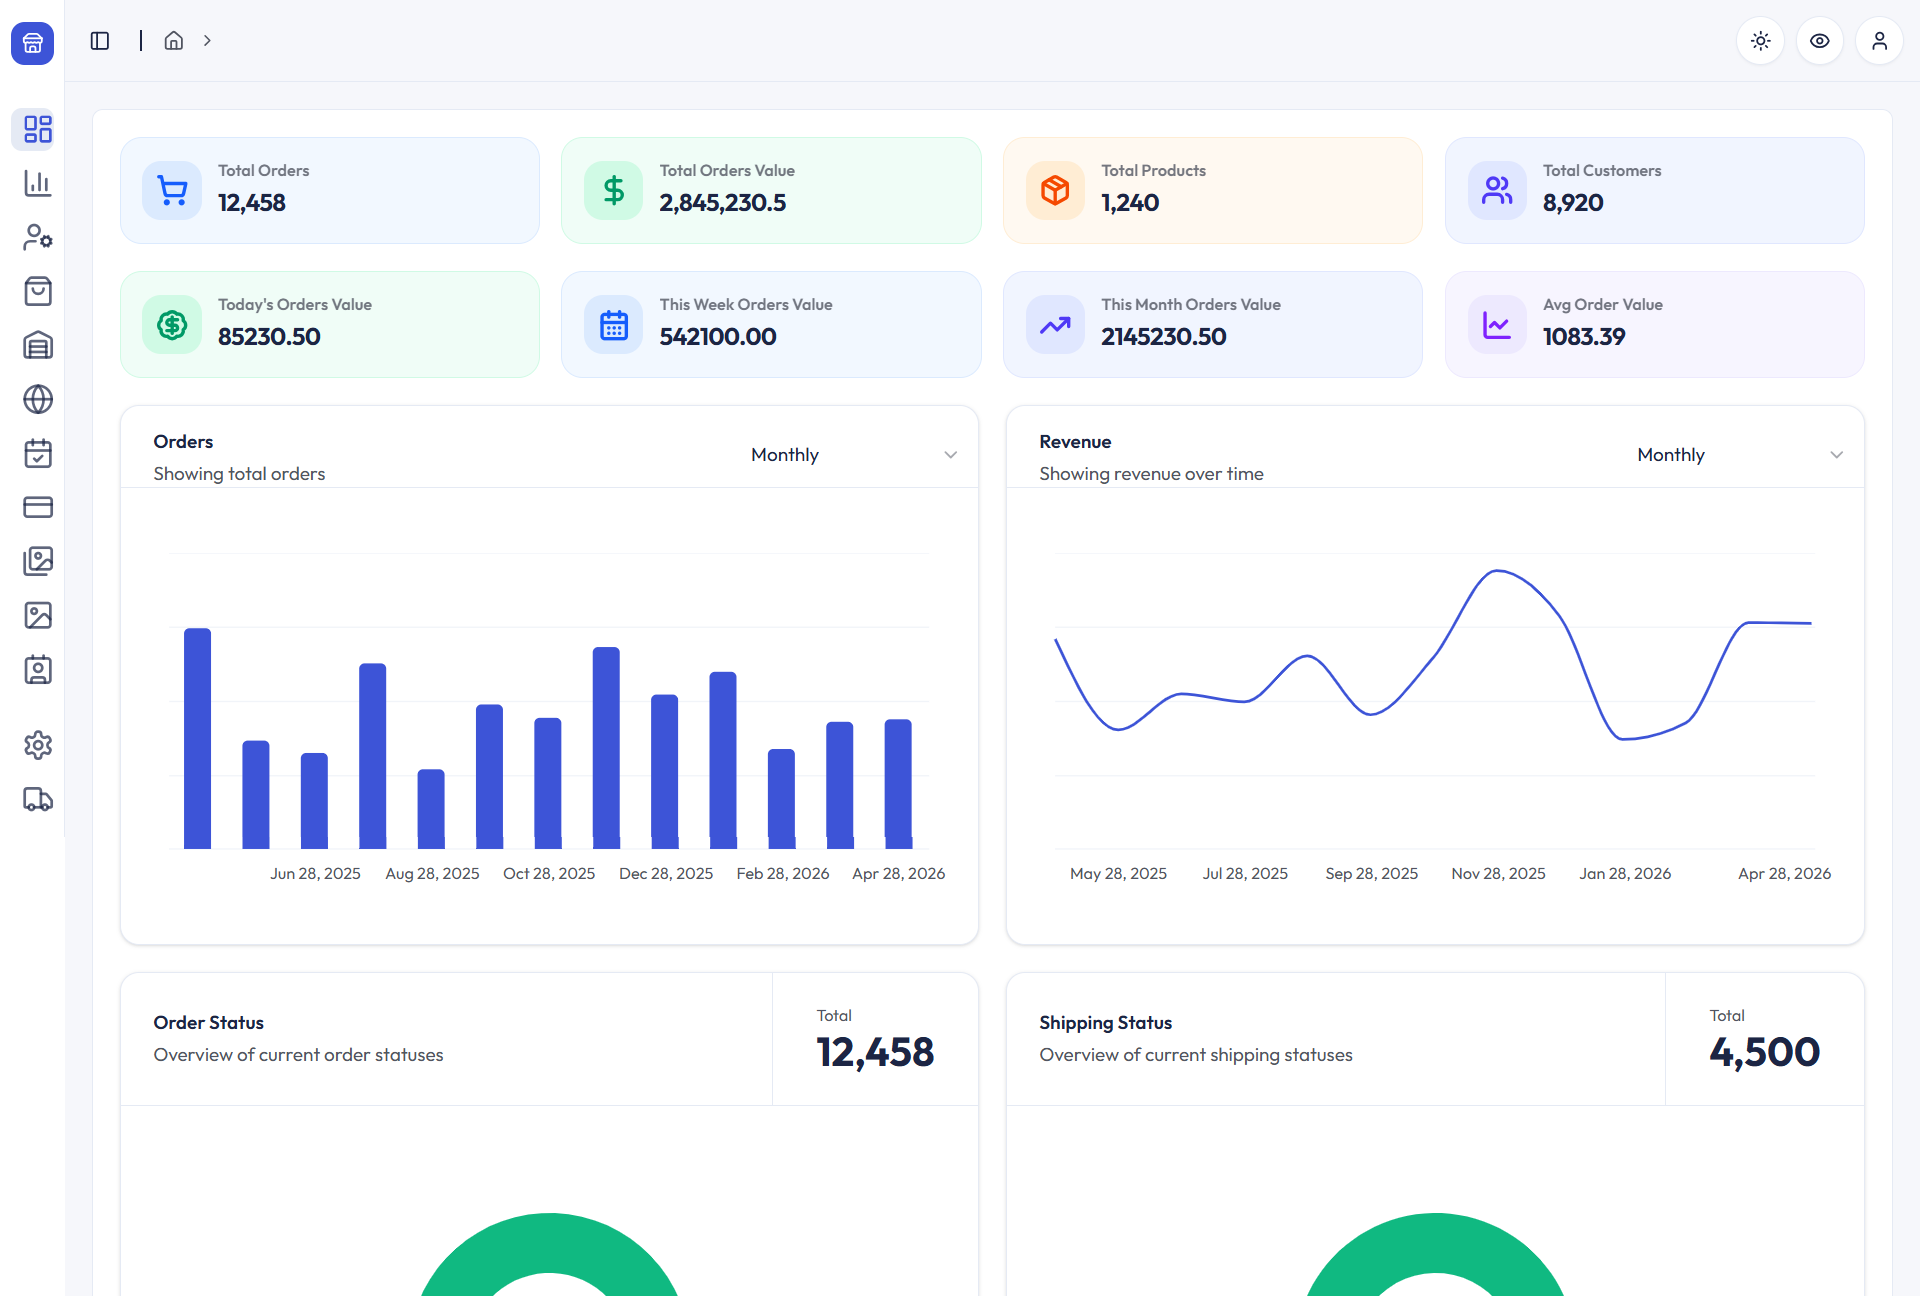Screen dimensions: 1920x1296
Task: Click This Week Orders calendar icon
Action: pos(614,324)
